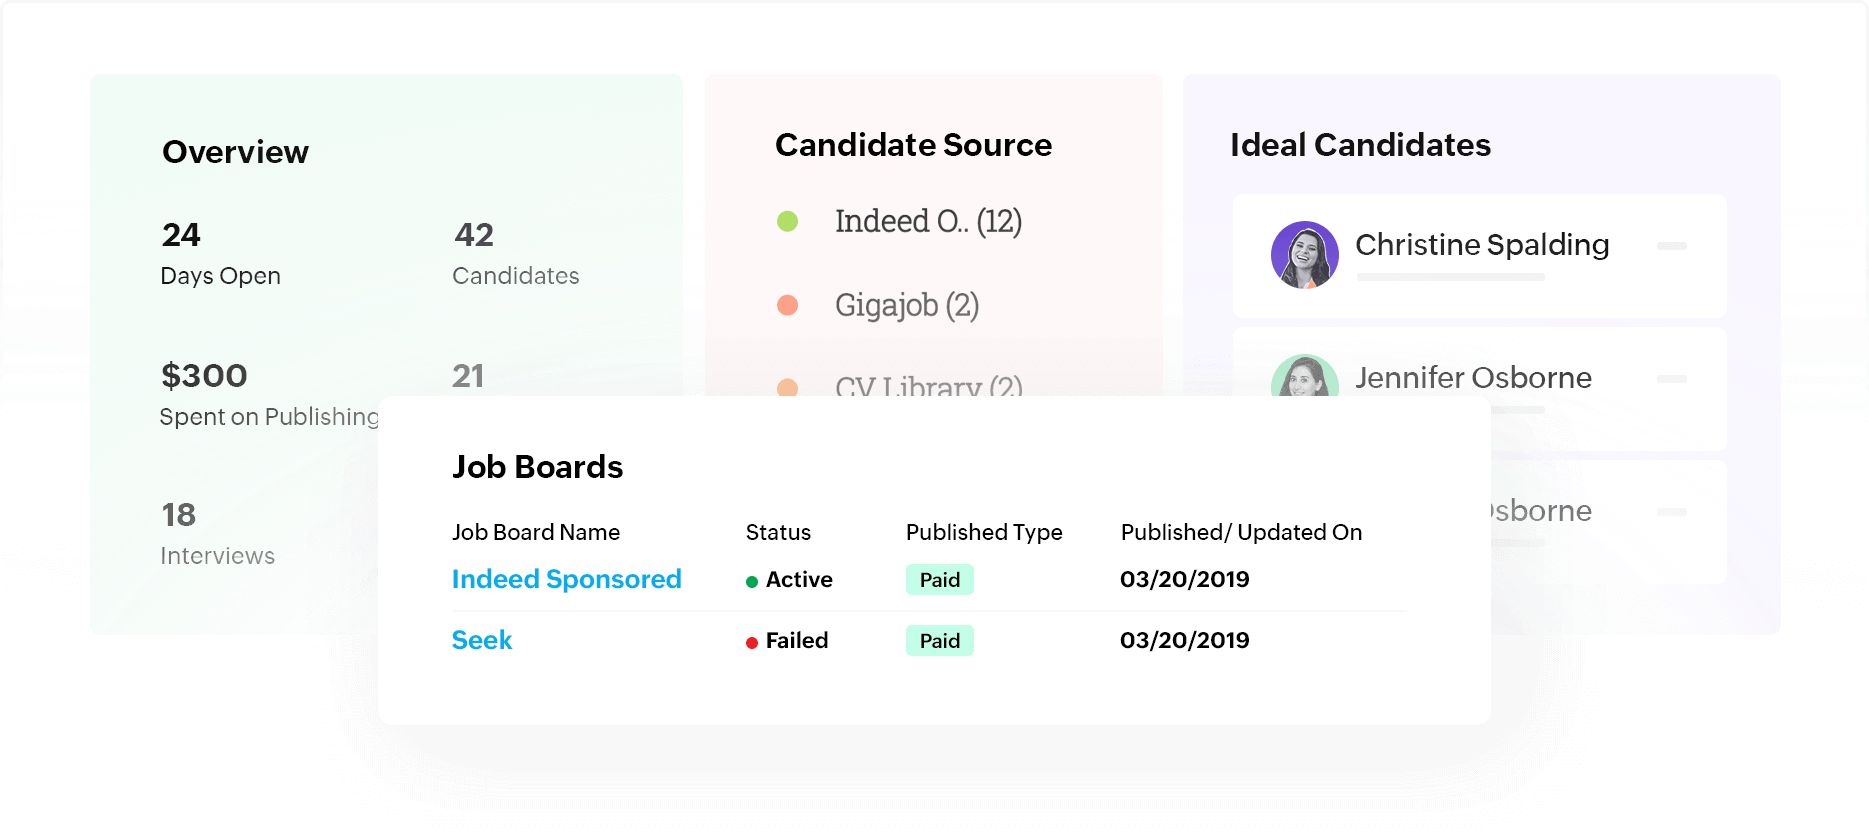This screenshot has width=1869, height=834.
Task: Open the Seek job board link
Action: point(482,640)
